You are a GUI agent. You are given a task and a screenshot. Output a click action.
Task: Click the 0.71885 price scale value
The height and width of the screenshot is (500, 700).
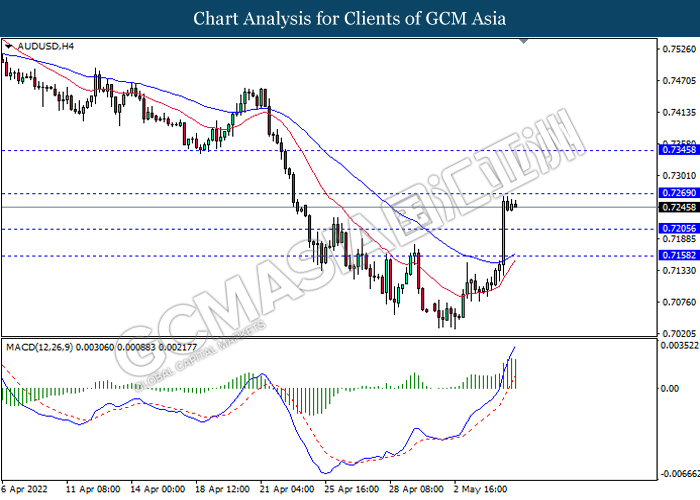pyautogui.click(x=679, y=239)
